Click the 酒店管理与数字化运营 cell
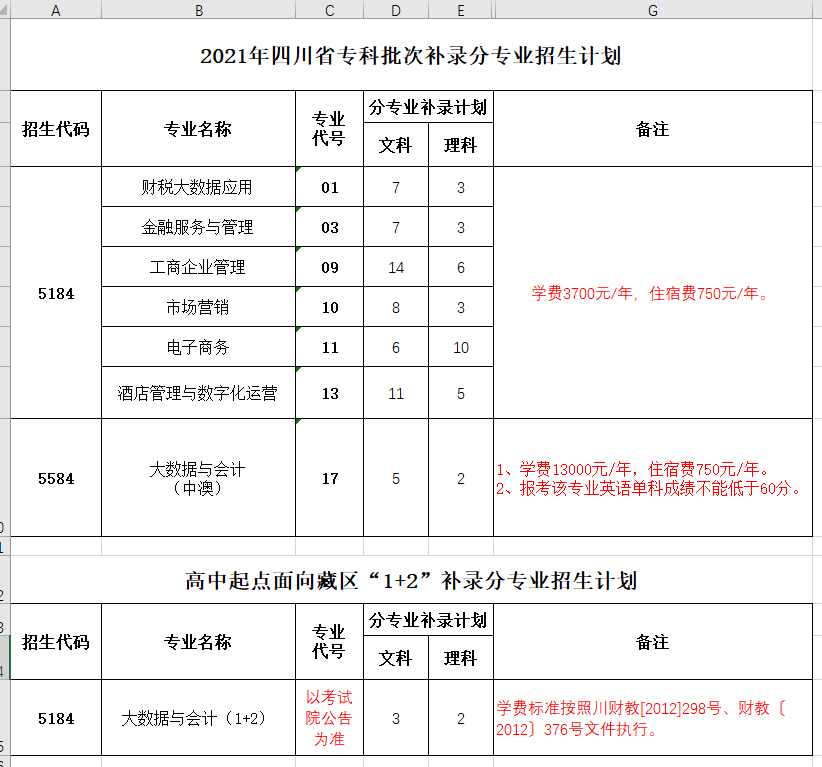 pyautogui.click(x=198, y=393)
